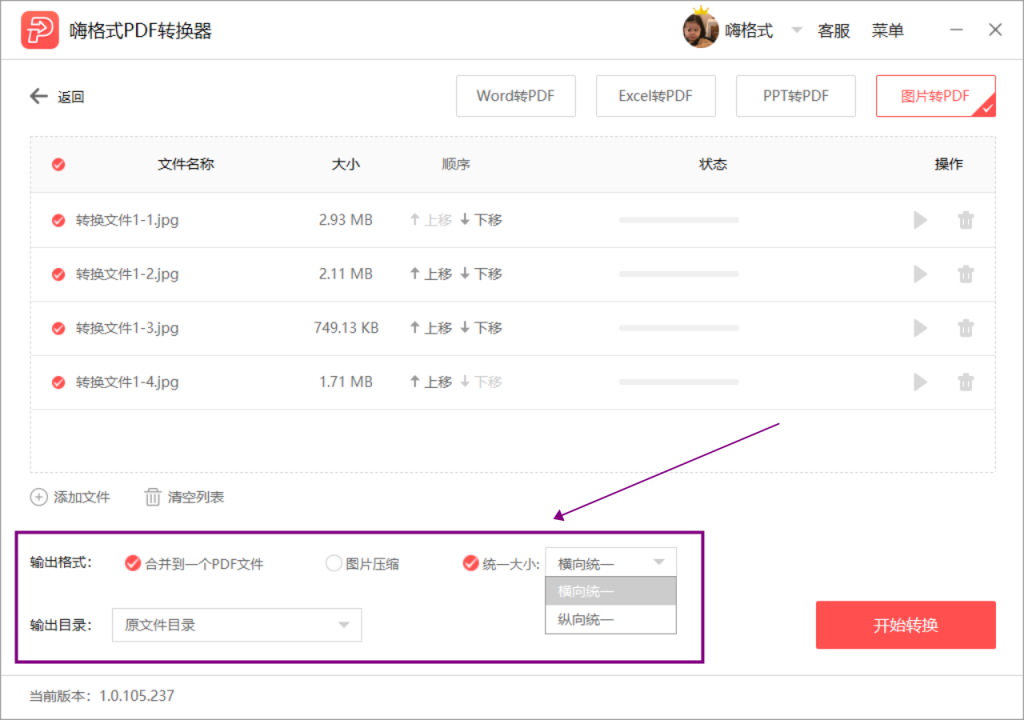
Task: Start converting 转换文件1-1.jpg with play icon
Action: point(920,220)
